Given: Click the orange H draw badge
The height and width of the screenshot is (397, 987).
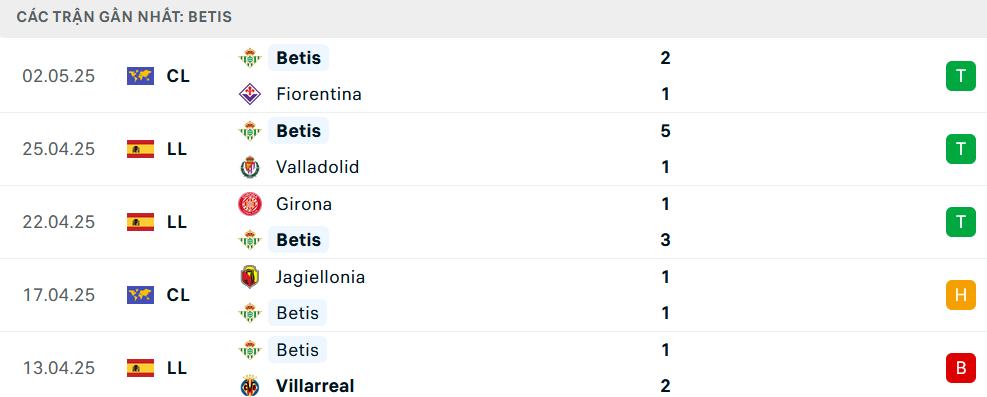Looking at the screenshot, I should 961,295.
